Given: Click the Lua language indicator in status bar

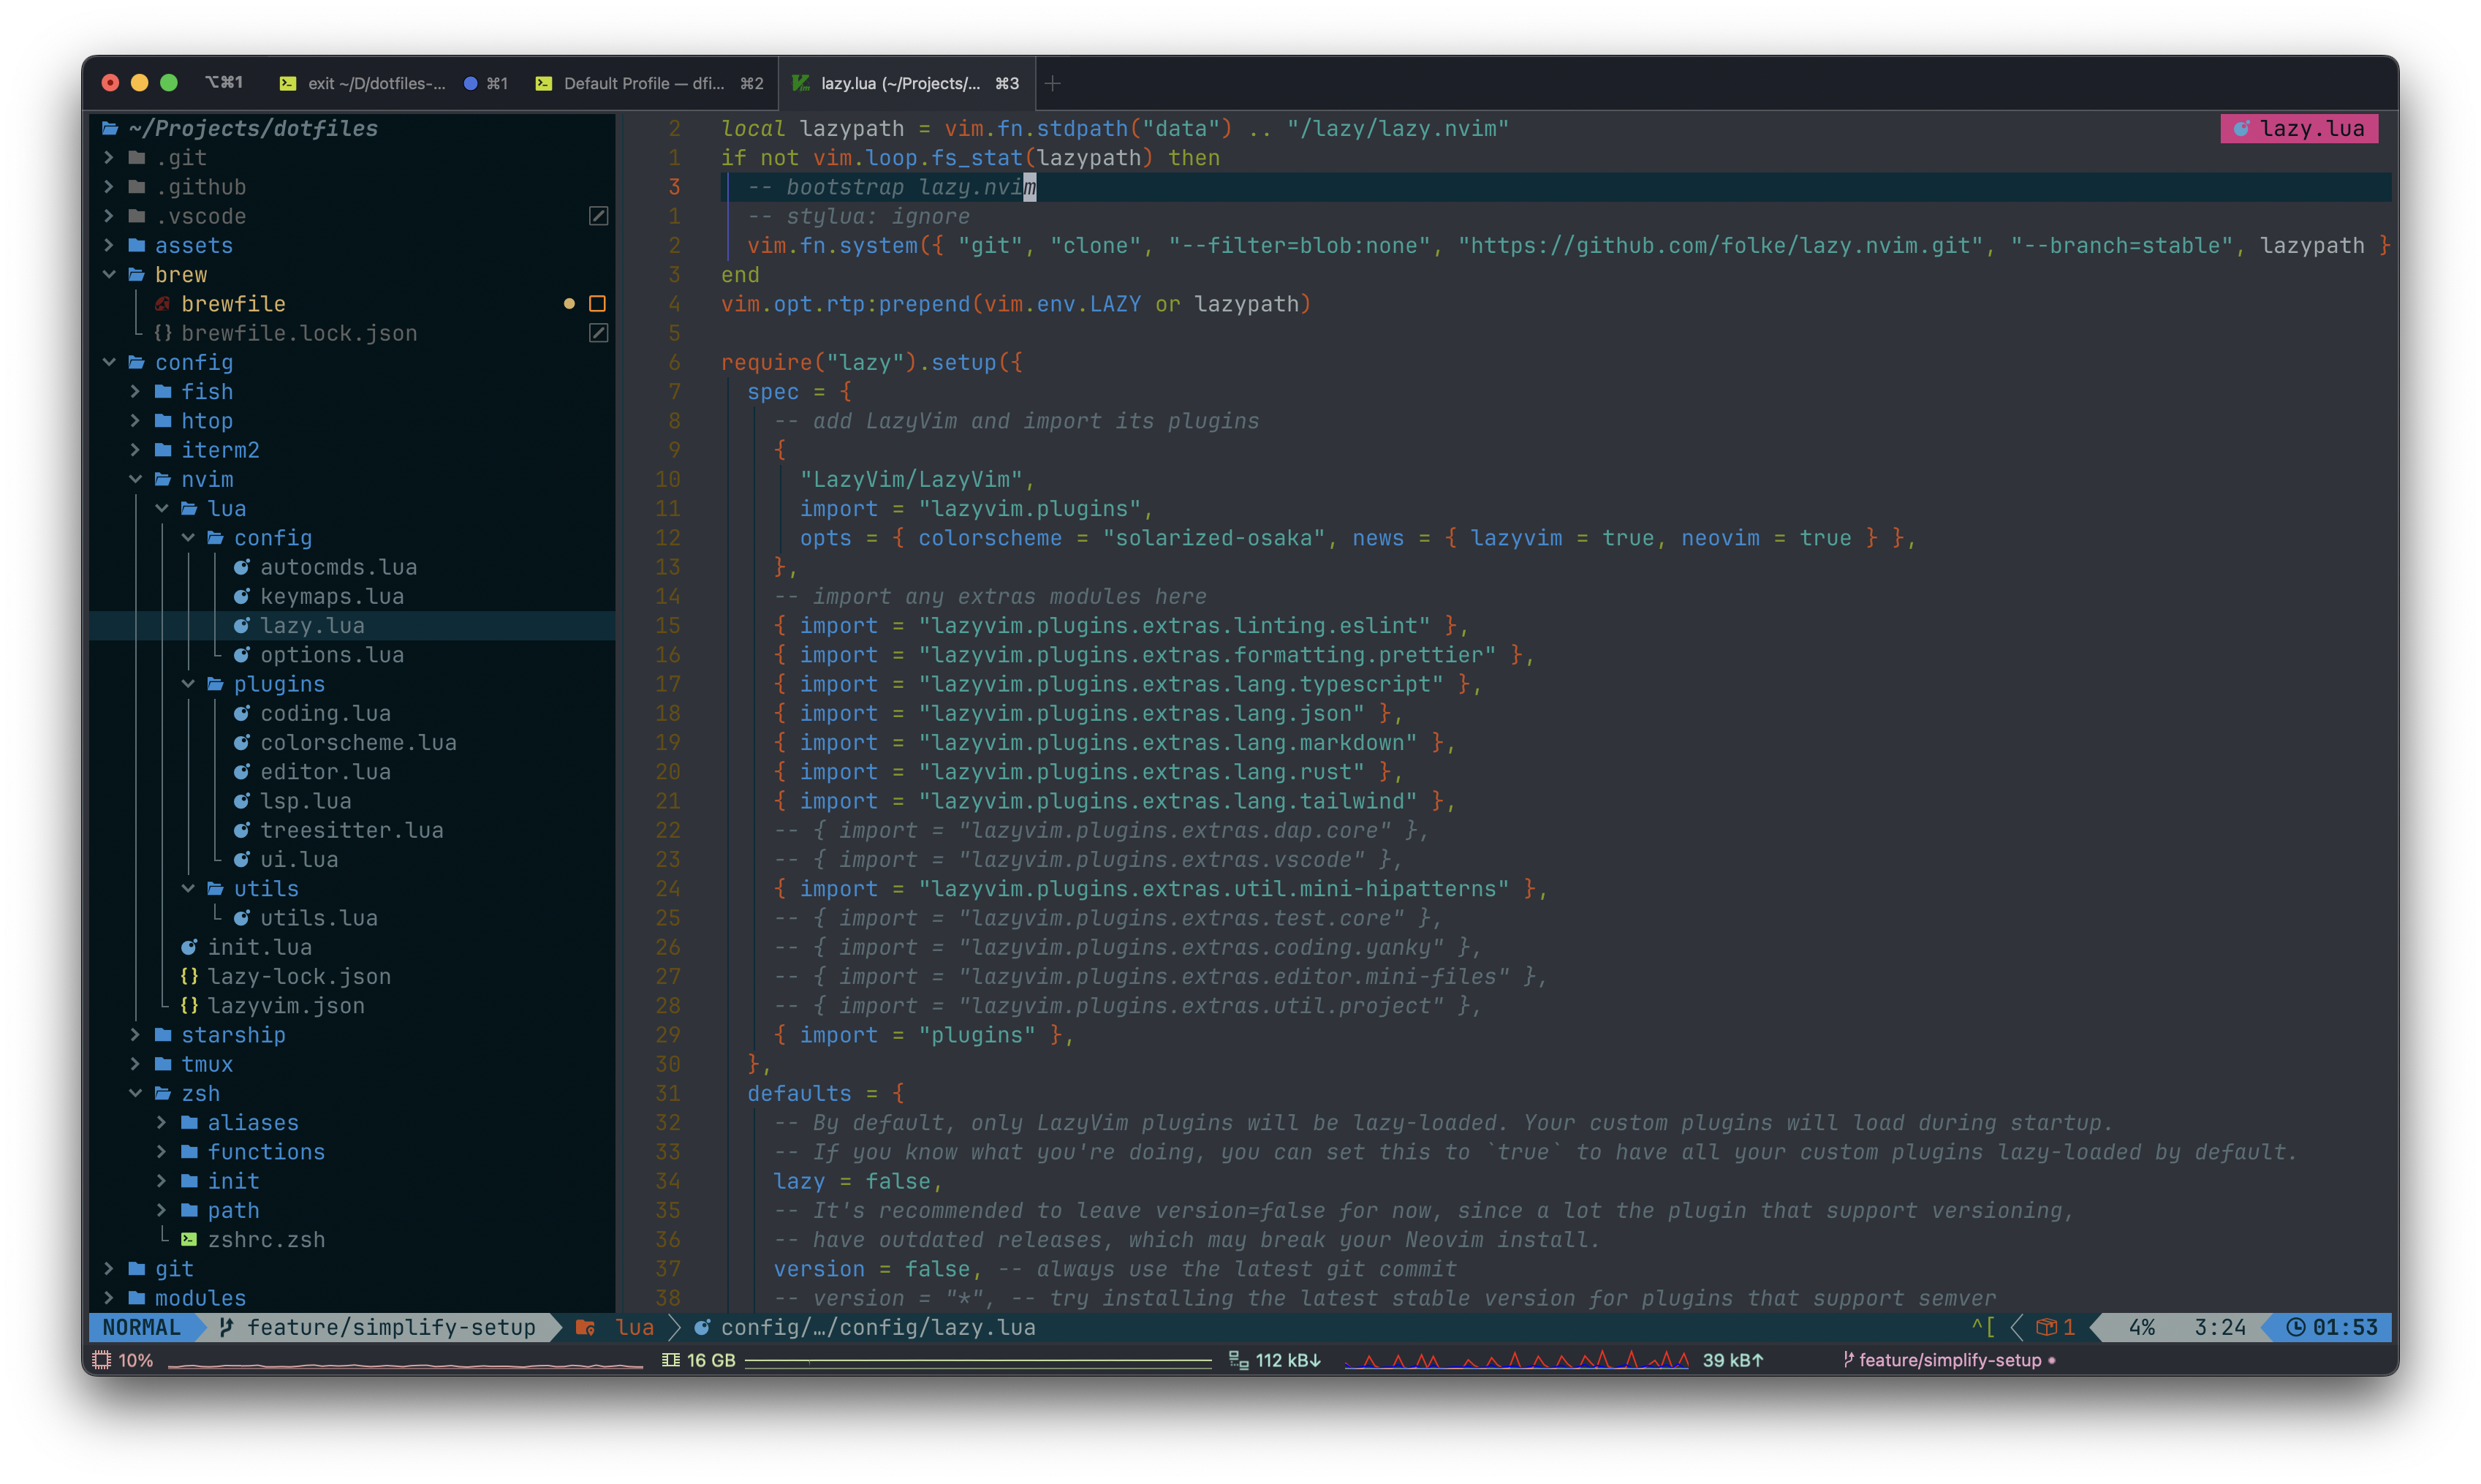Looking at the screenshot, I should click(x=627, y=1328).
